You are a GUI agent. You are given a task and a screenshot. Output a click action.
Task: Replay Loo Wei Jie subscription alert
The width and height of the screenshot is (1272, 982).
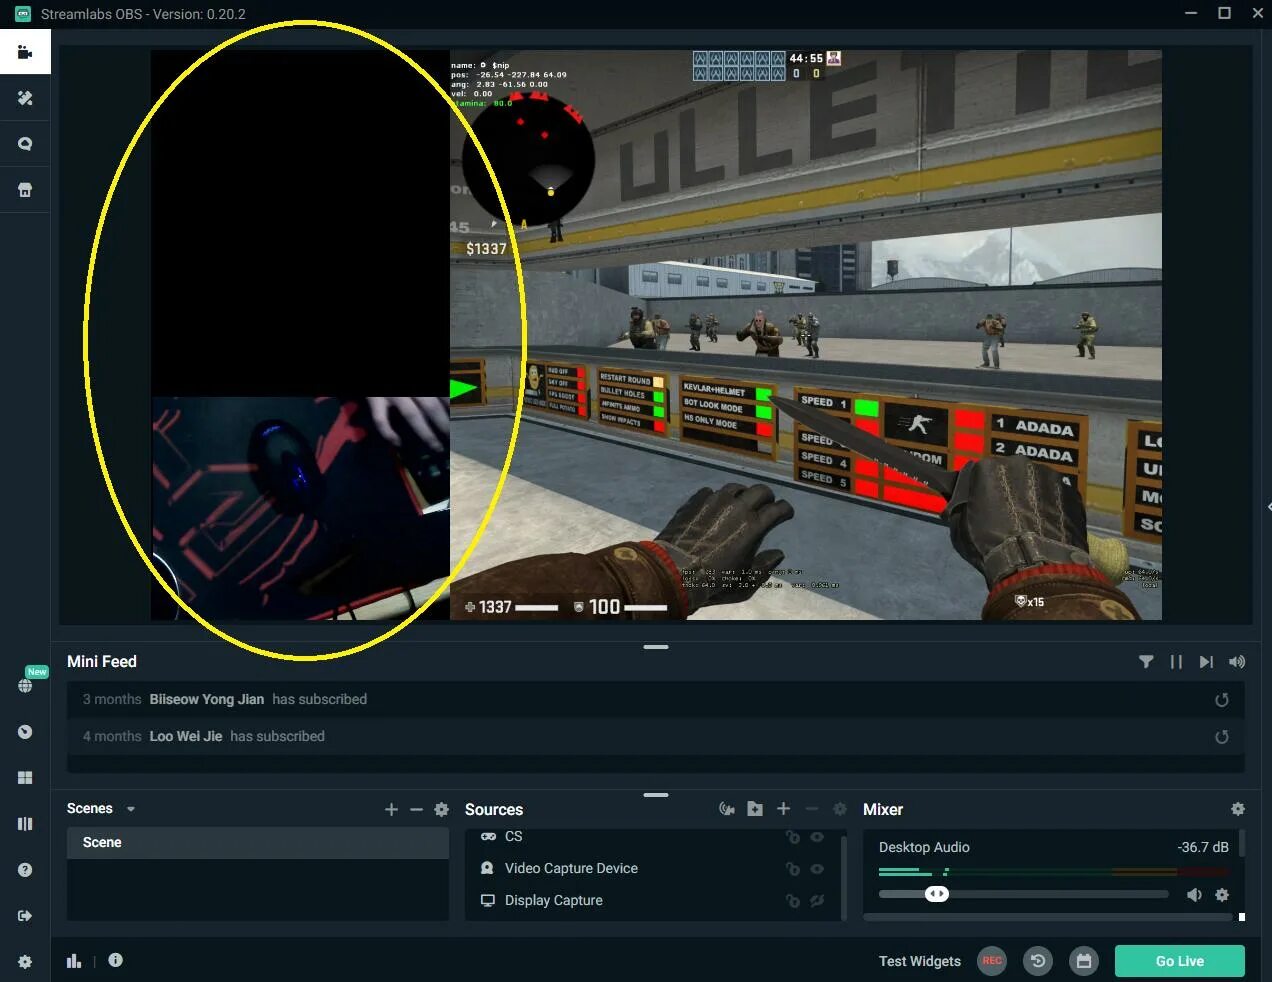(1221, 737)
